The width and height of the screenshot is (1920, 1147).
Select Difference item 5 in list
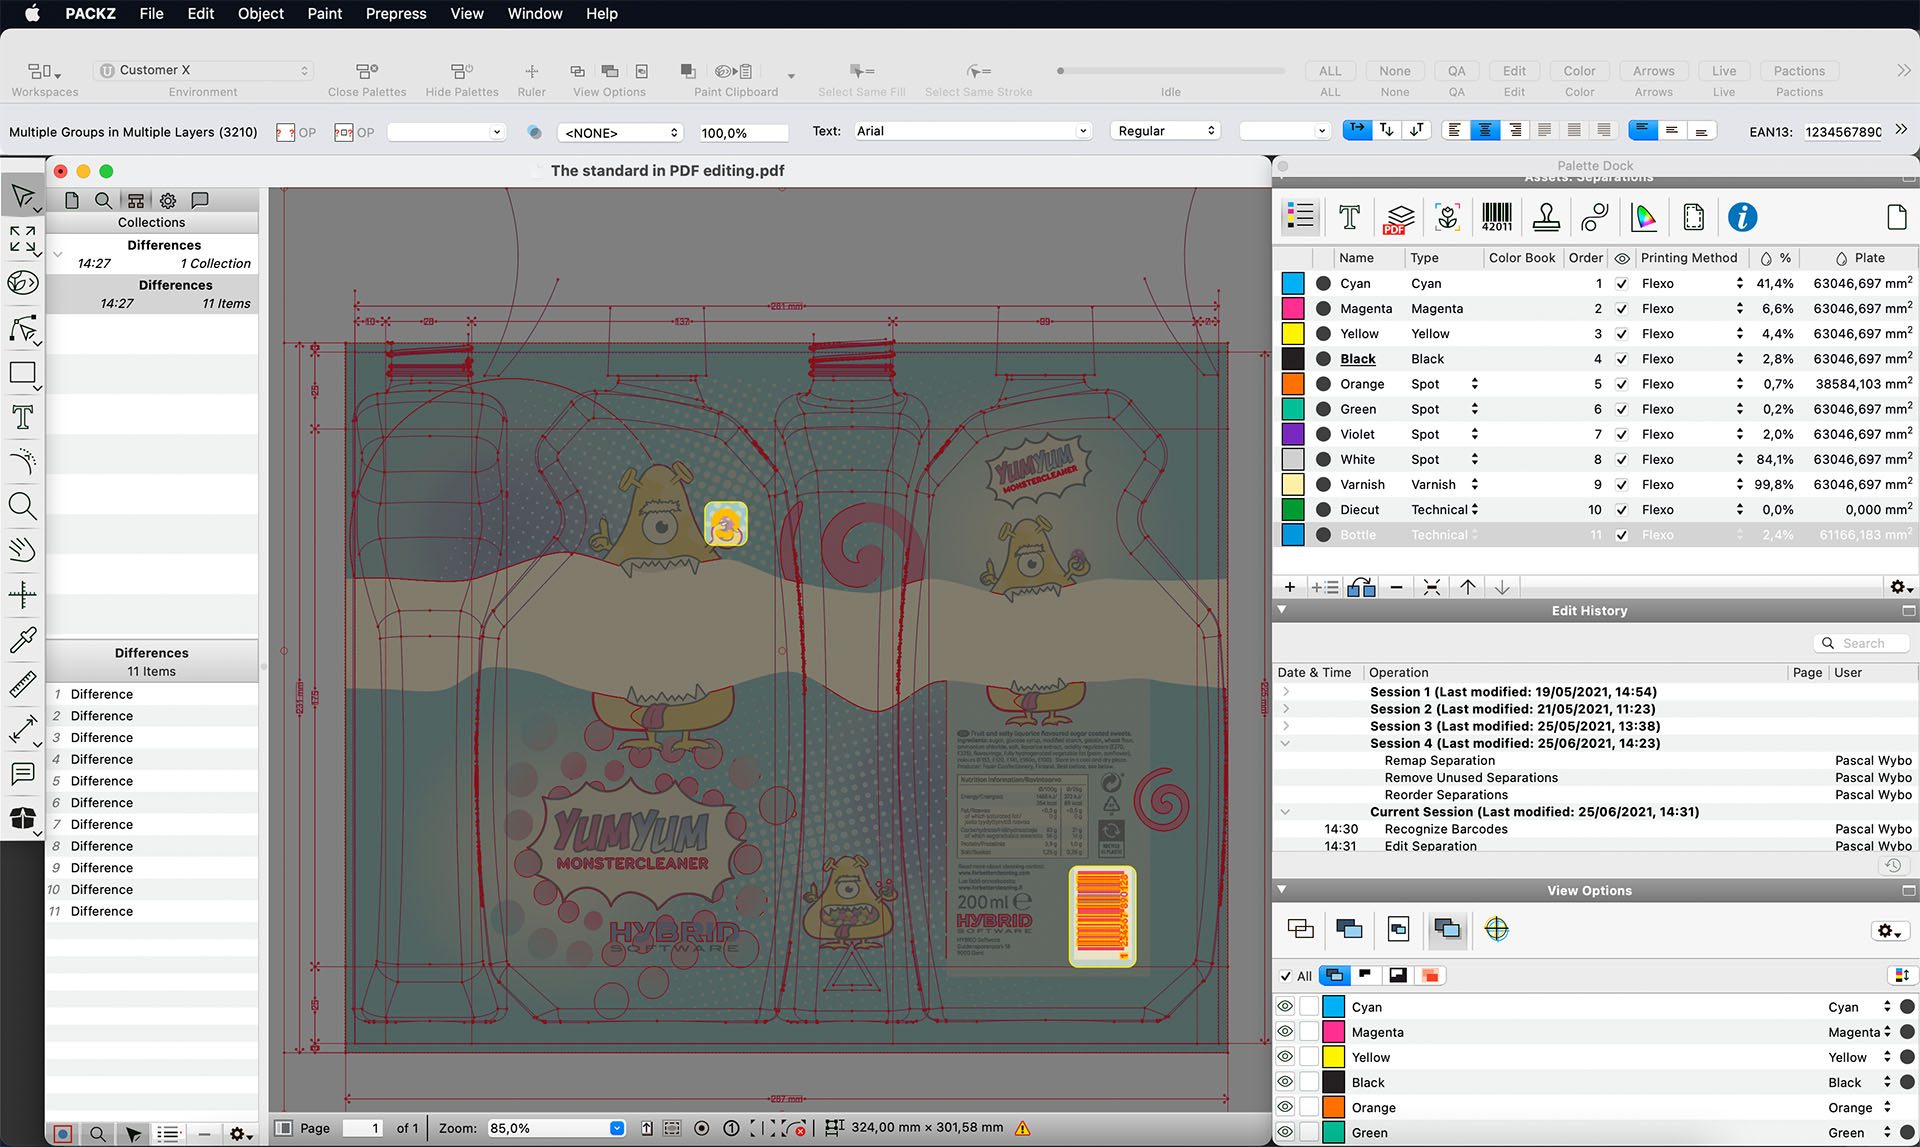click(x=152, y=781)
